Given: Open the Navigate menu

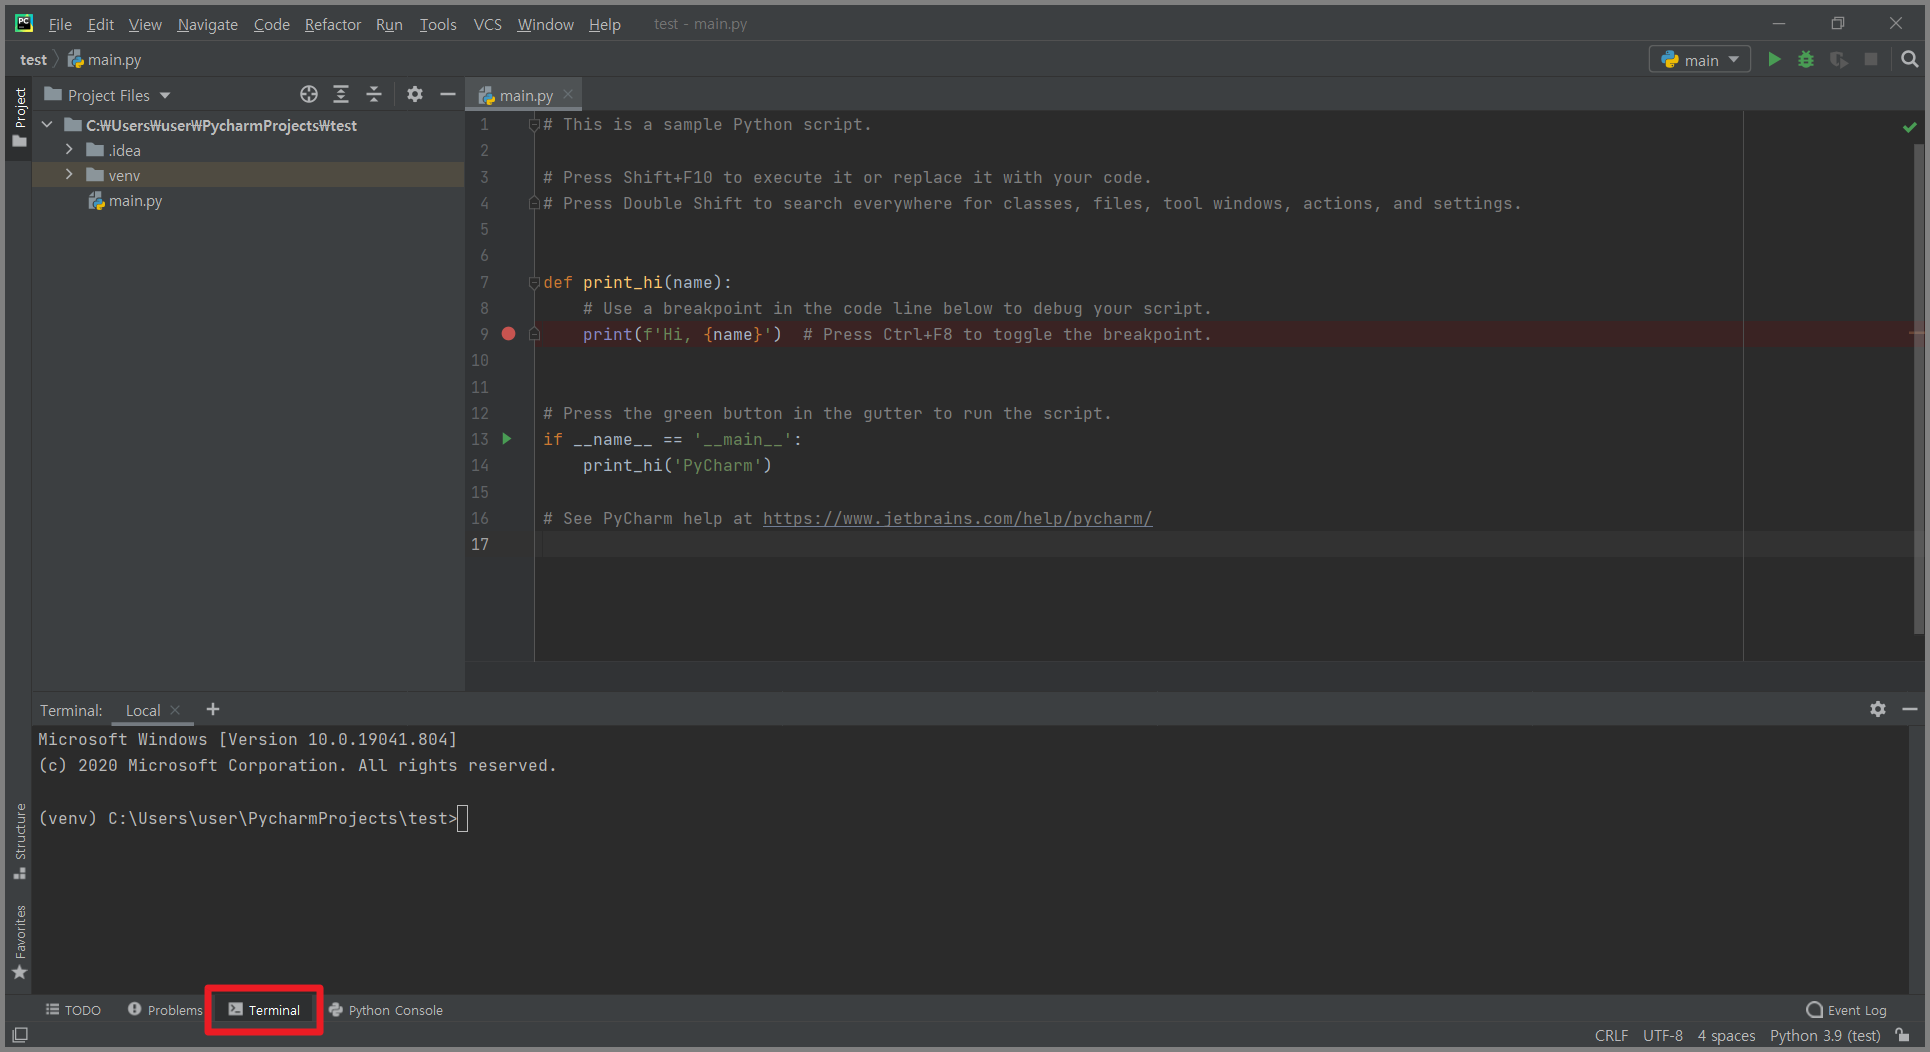Looking at the screenshot, I should 208,24.
